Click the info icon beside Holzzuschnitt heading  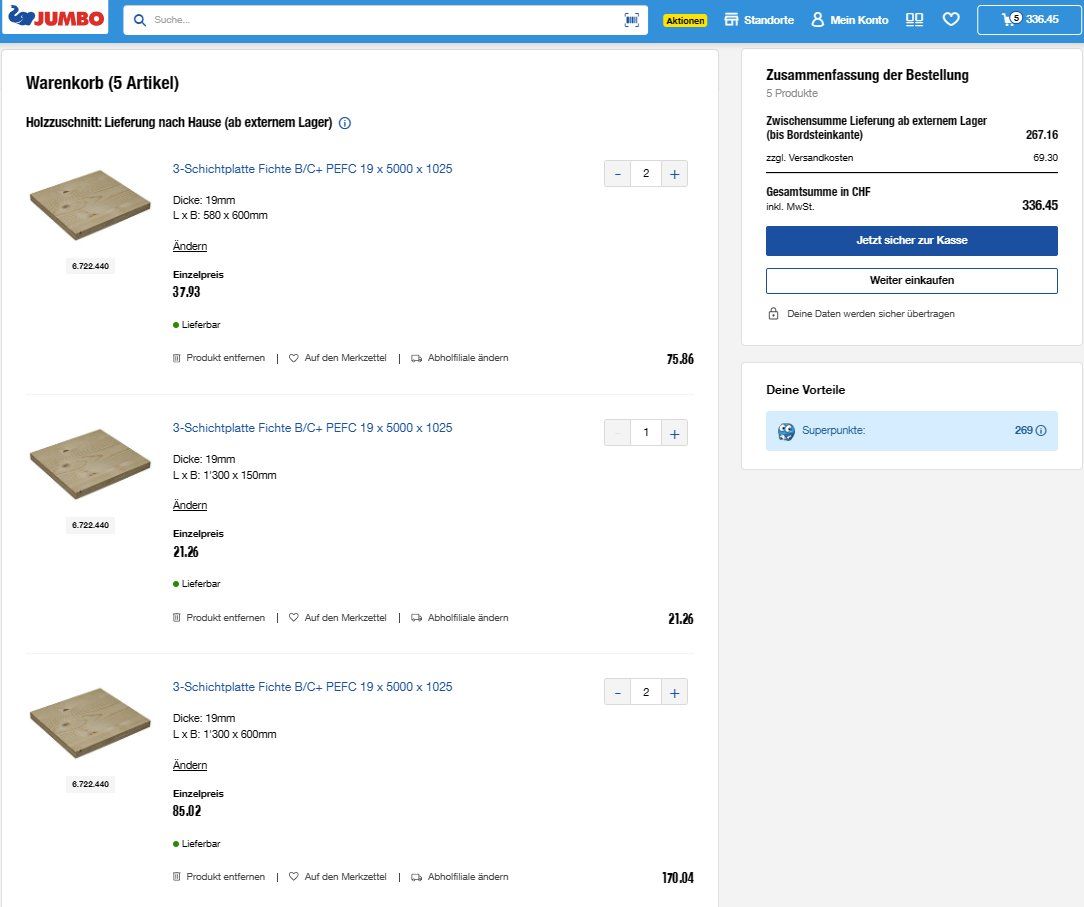345,123
